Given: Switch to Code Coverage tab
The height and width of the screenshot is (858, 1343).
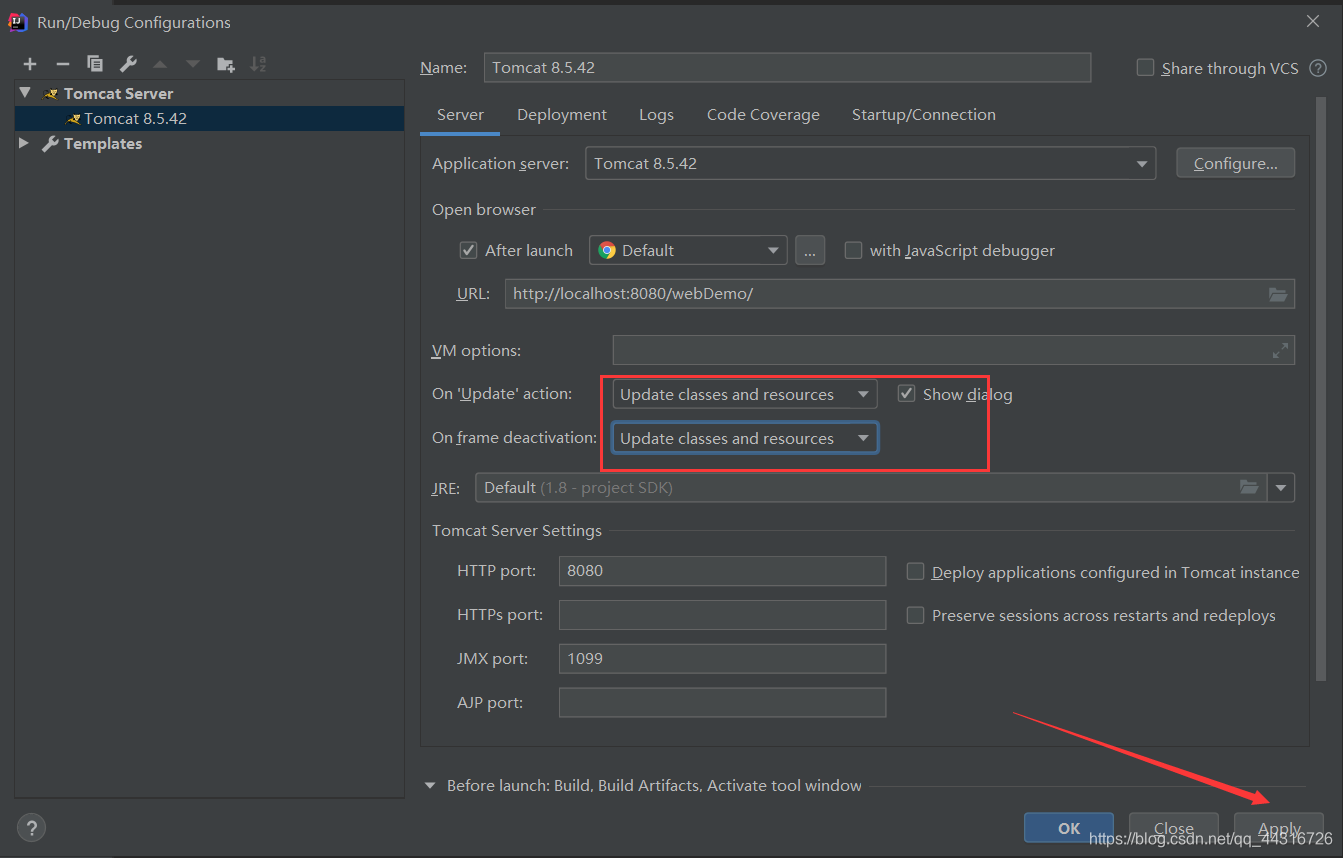Looking at the screenshot, I should [x=763, y=115].
